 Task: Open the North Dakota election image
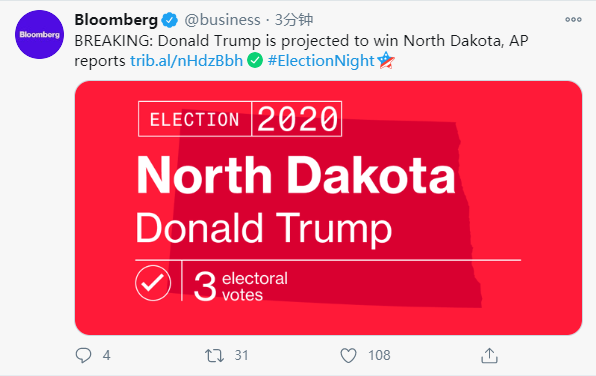[328, 208]
